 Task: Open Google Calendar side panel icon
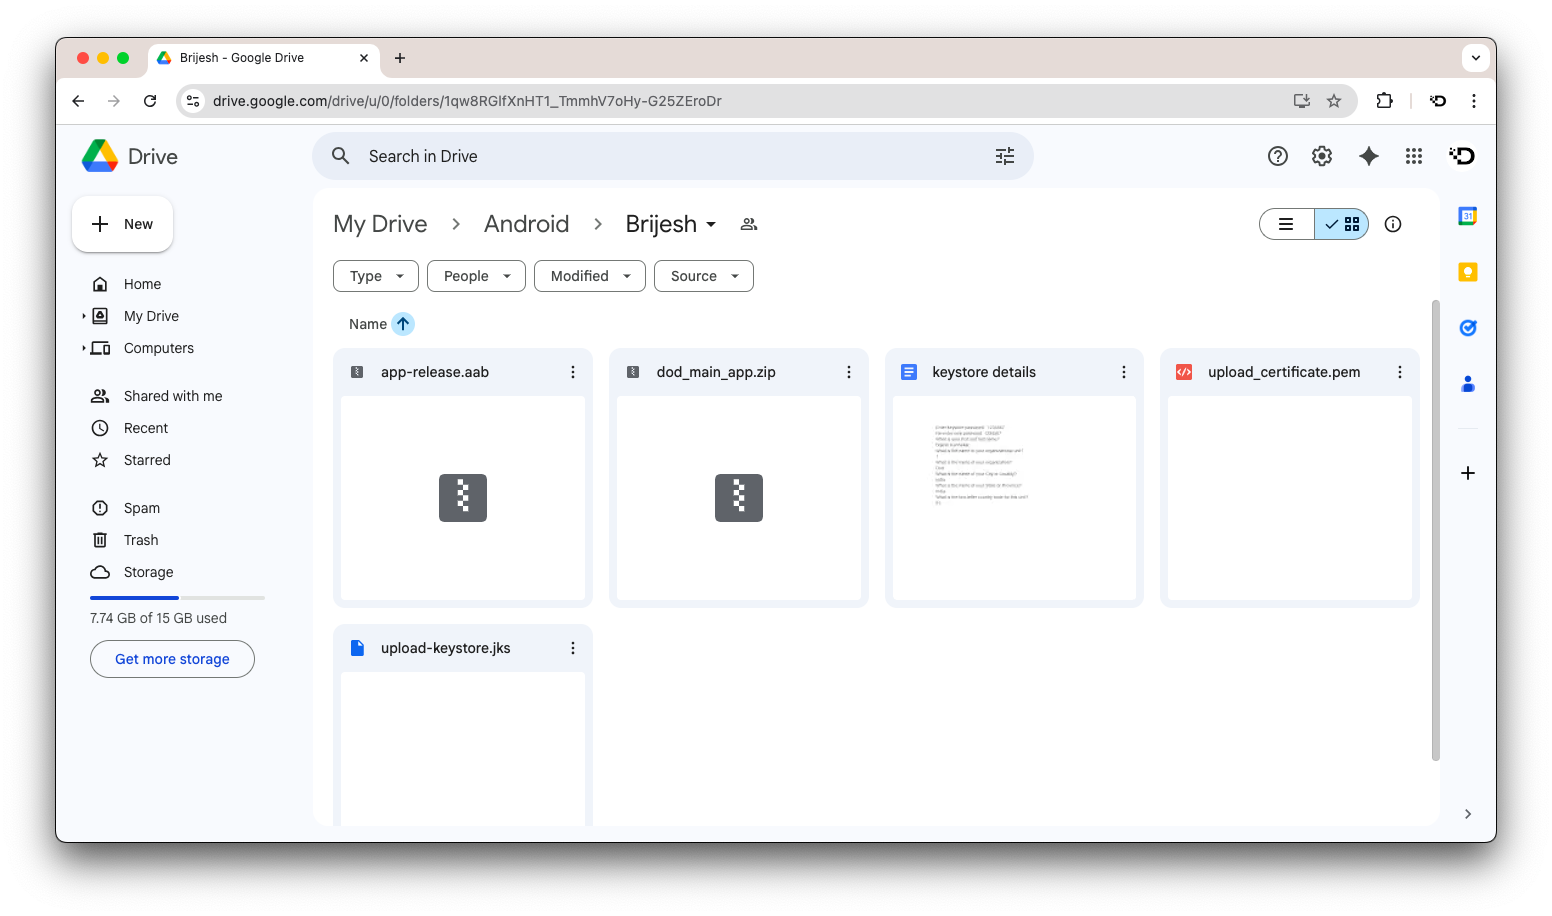click(x=1468, y=216)
